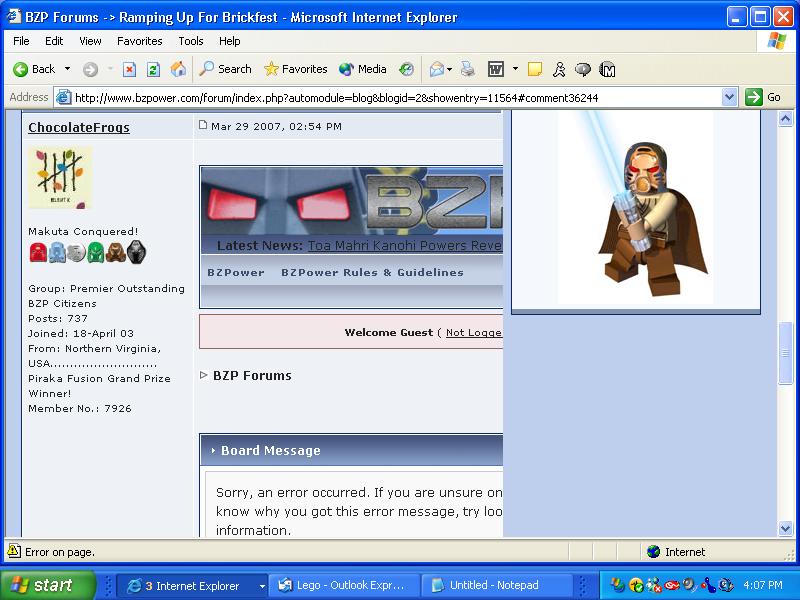Open the Favorites menu

pyautogui.click(x=139, y=41)
